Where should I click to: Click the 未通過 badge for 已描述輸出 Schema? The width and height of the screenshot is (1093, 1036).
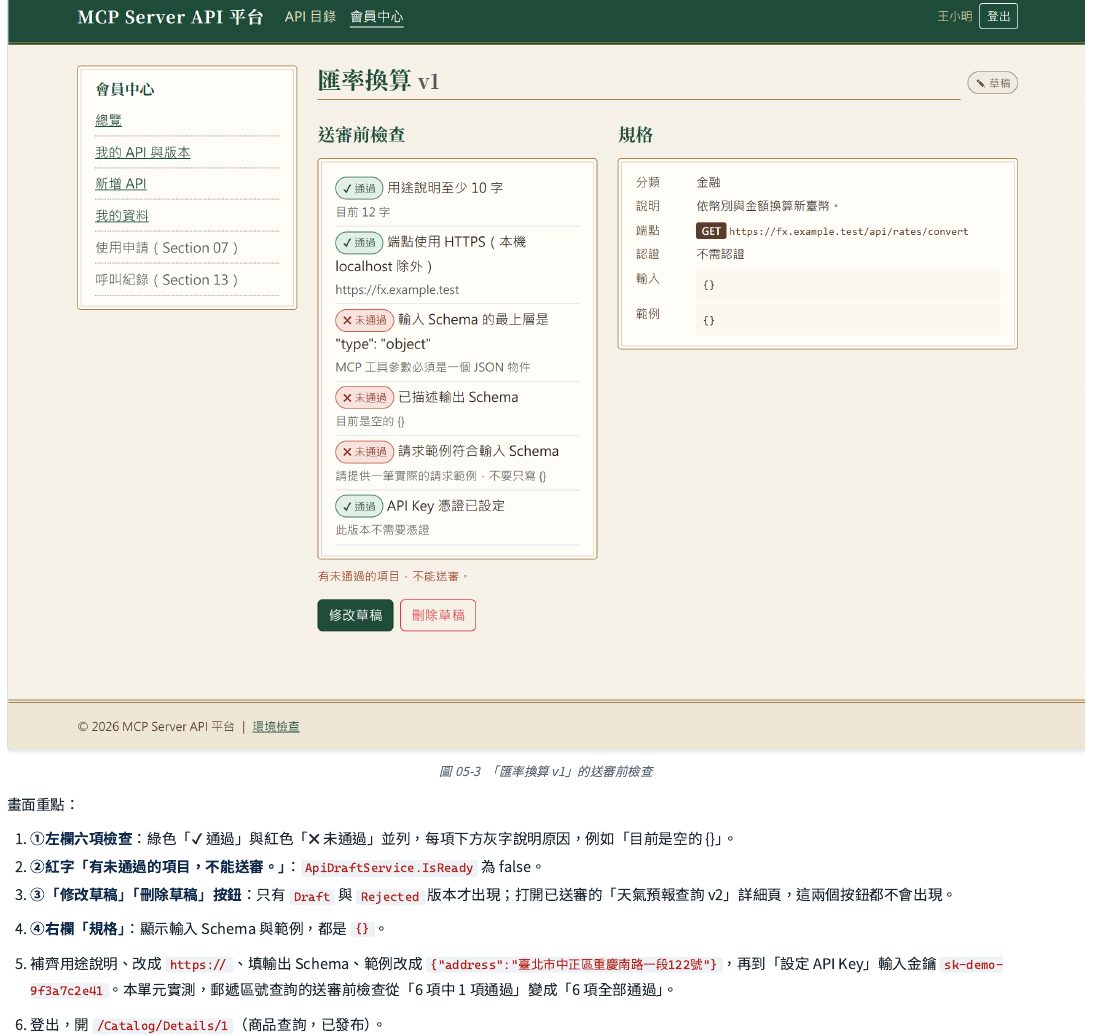pyautogui.click(x=365, y=397)
